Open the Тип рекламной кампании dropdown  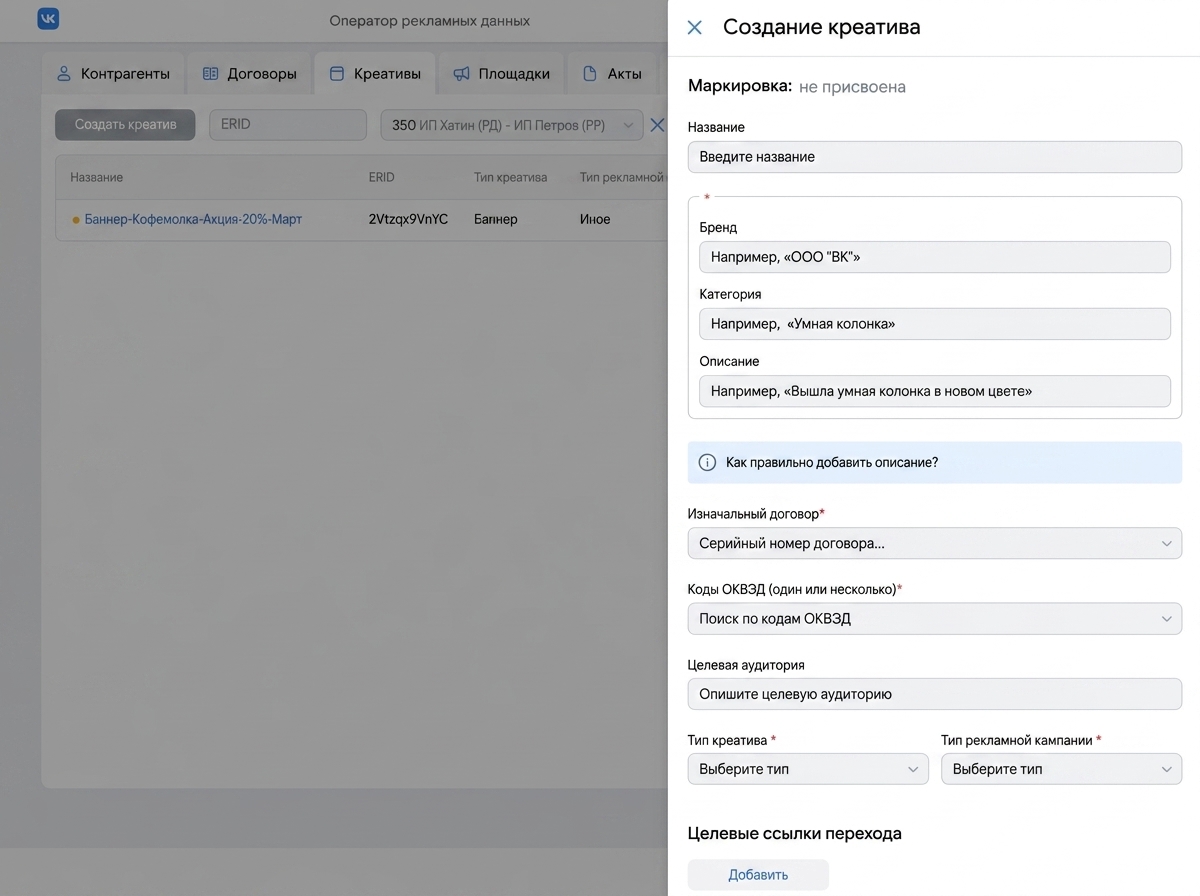click(x=1061, y=769)
